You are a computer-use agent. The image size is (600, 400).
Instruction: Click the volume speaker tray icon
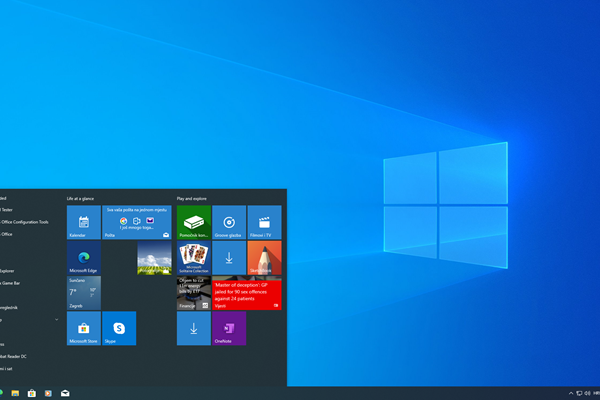pos(587,393)
